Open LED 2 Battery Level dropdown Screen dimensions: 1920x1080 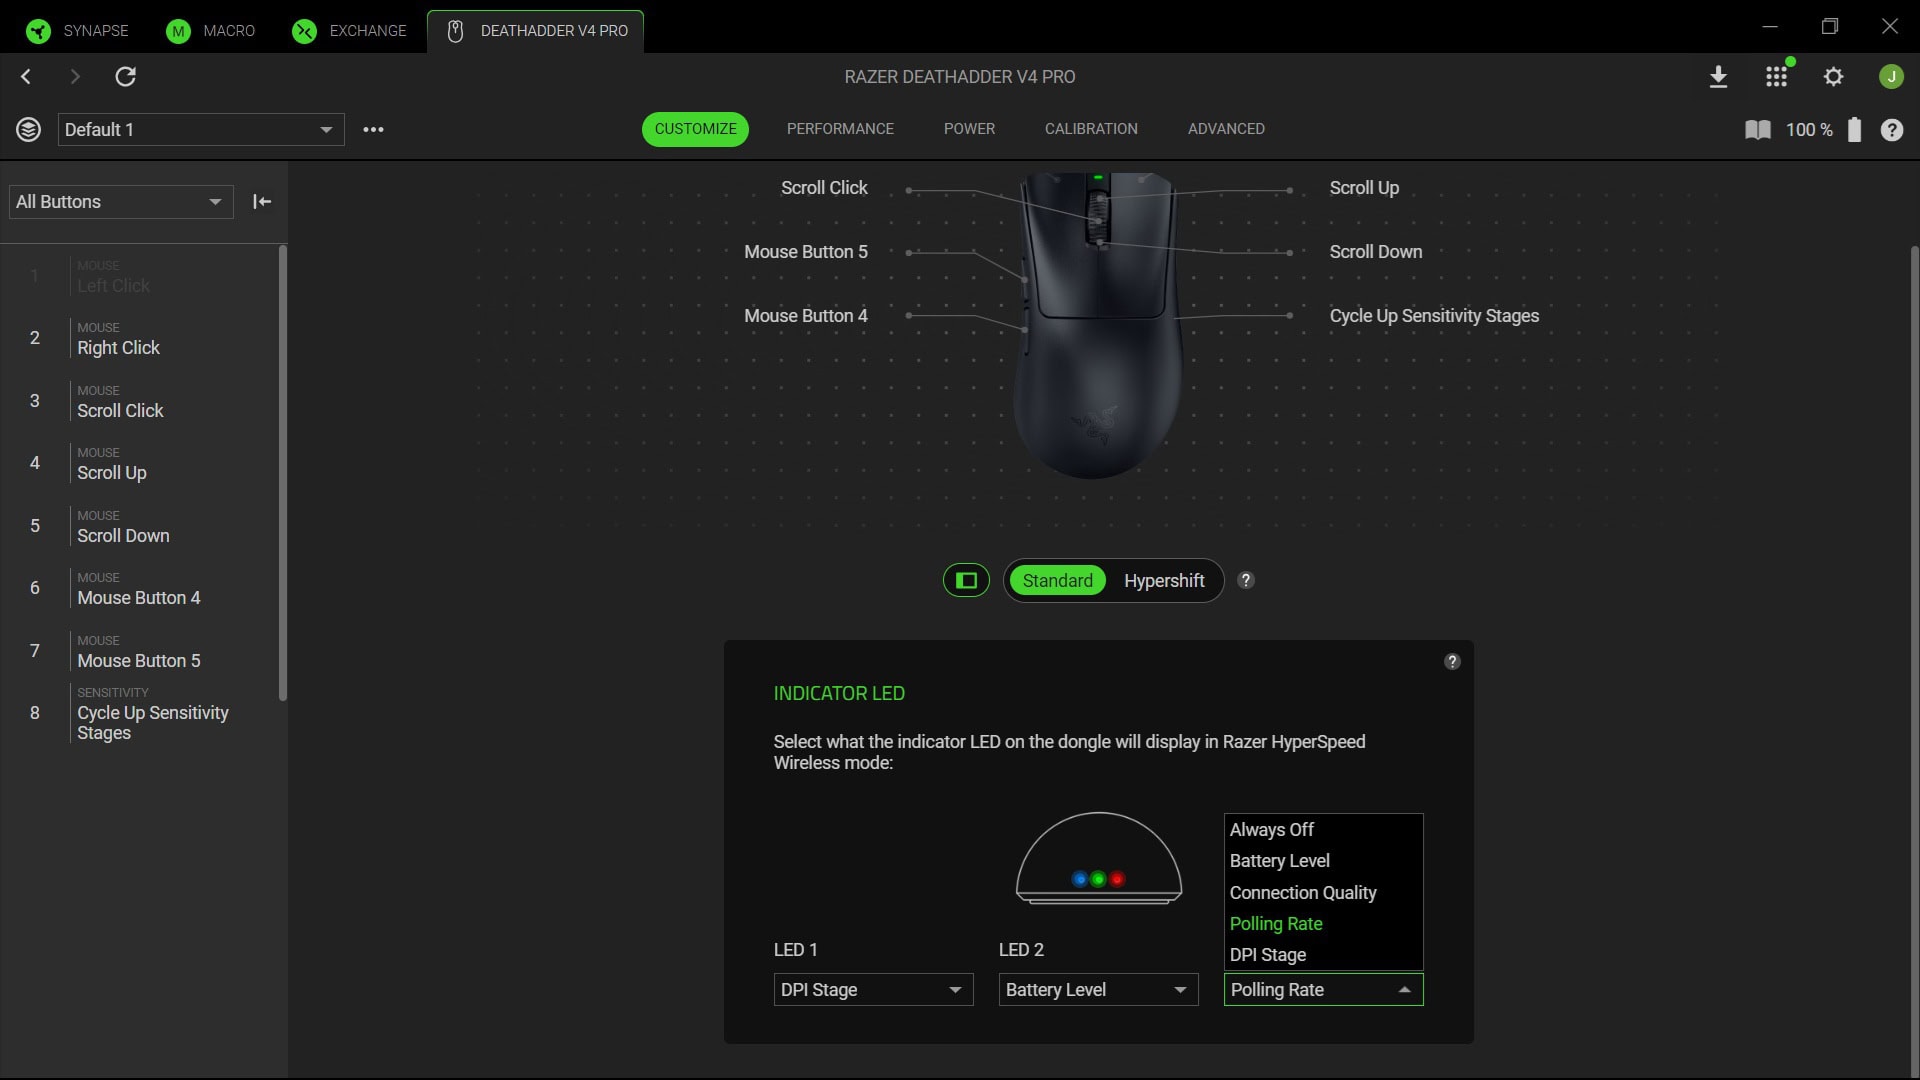[x=1098, y=990]
